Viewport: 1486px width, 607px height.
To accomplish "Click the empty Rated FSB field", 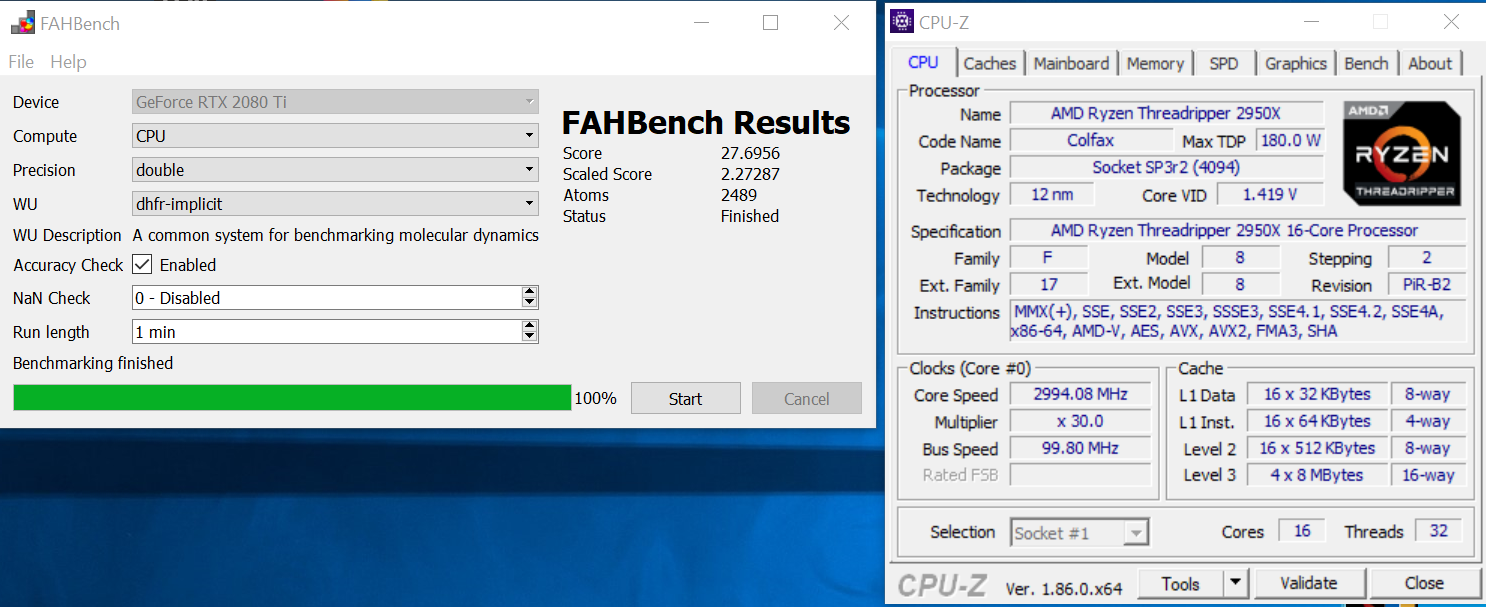I will 1081,475.
